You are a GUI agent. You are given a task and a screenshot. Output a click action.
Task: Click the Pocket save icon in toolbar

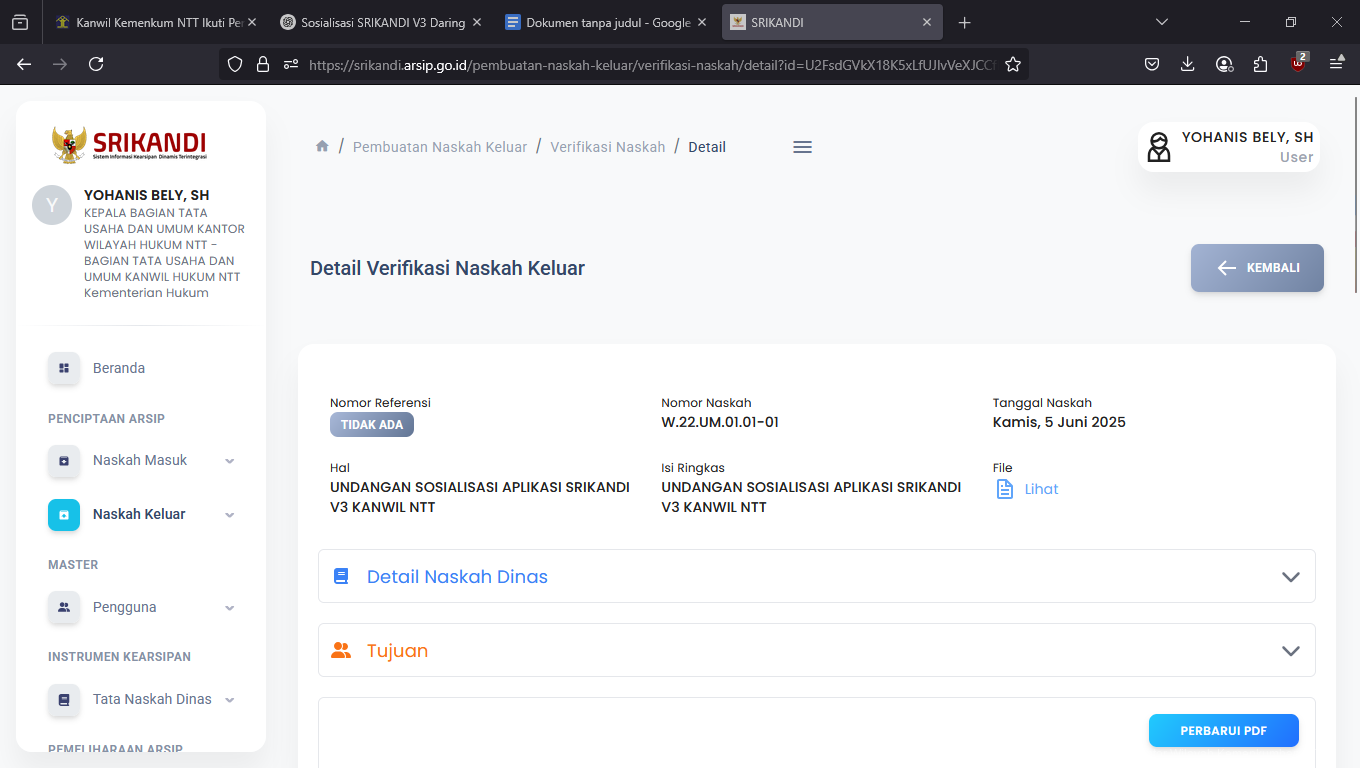click(x=1152, y=64)
